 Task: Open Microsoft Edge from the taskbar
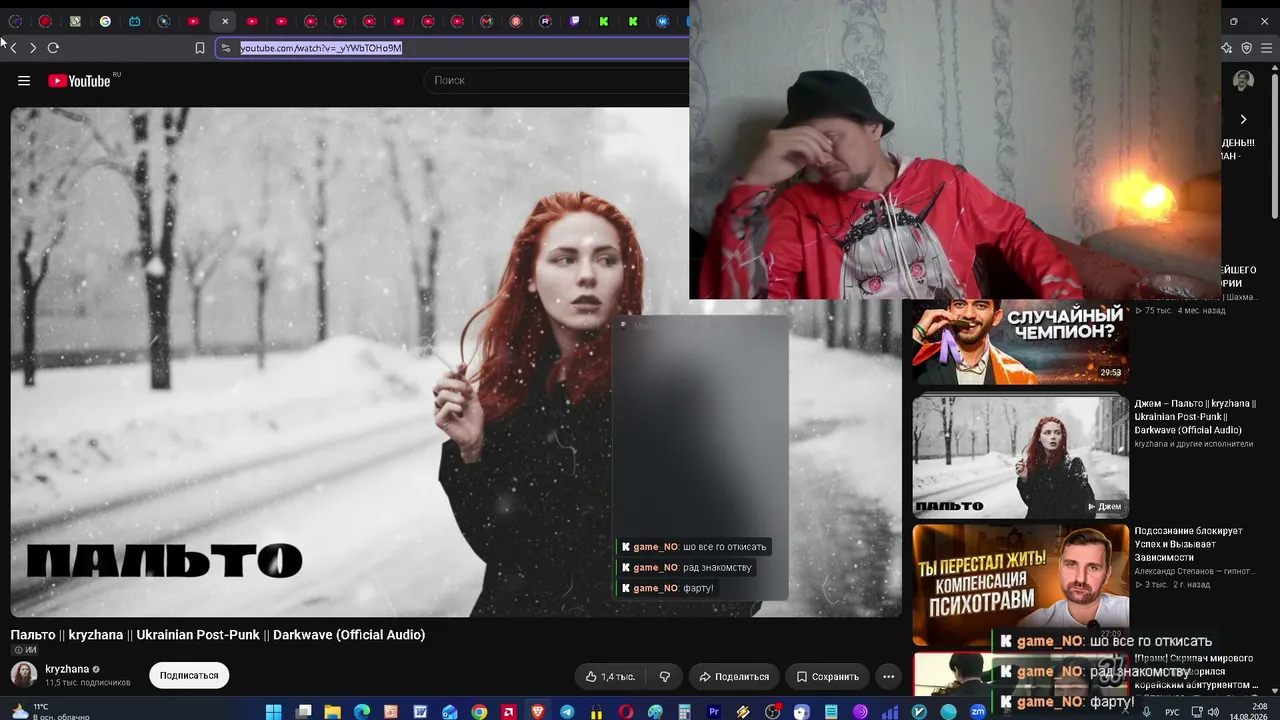362,712
